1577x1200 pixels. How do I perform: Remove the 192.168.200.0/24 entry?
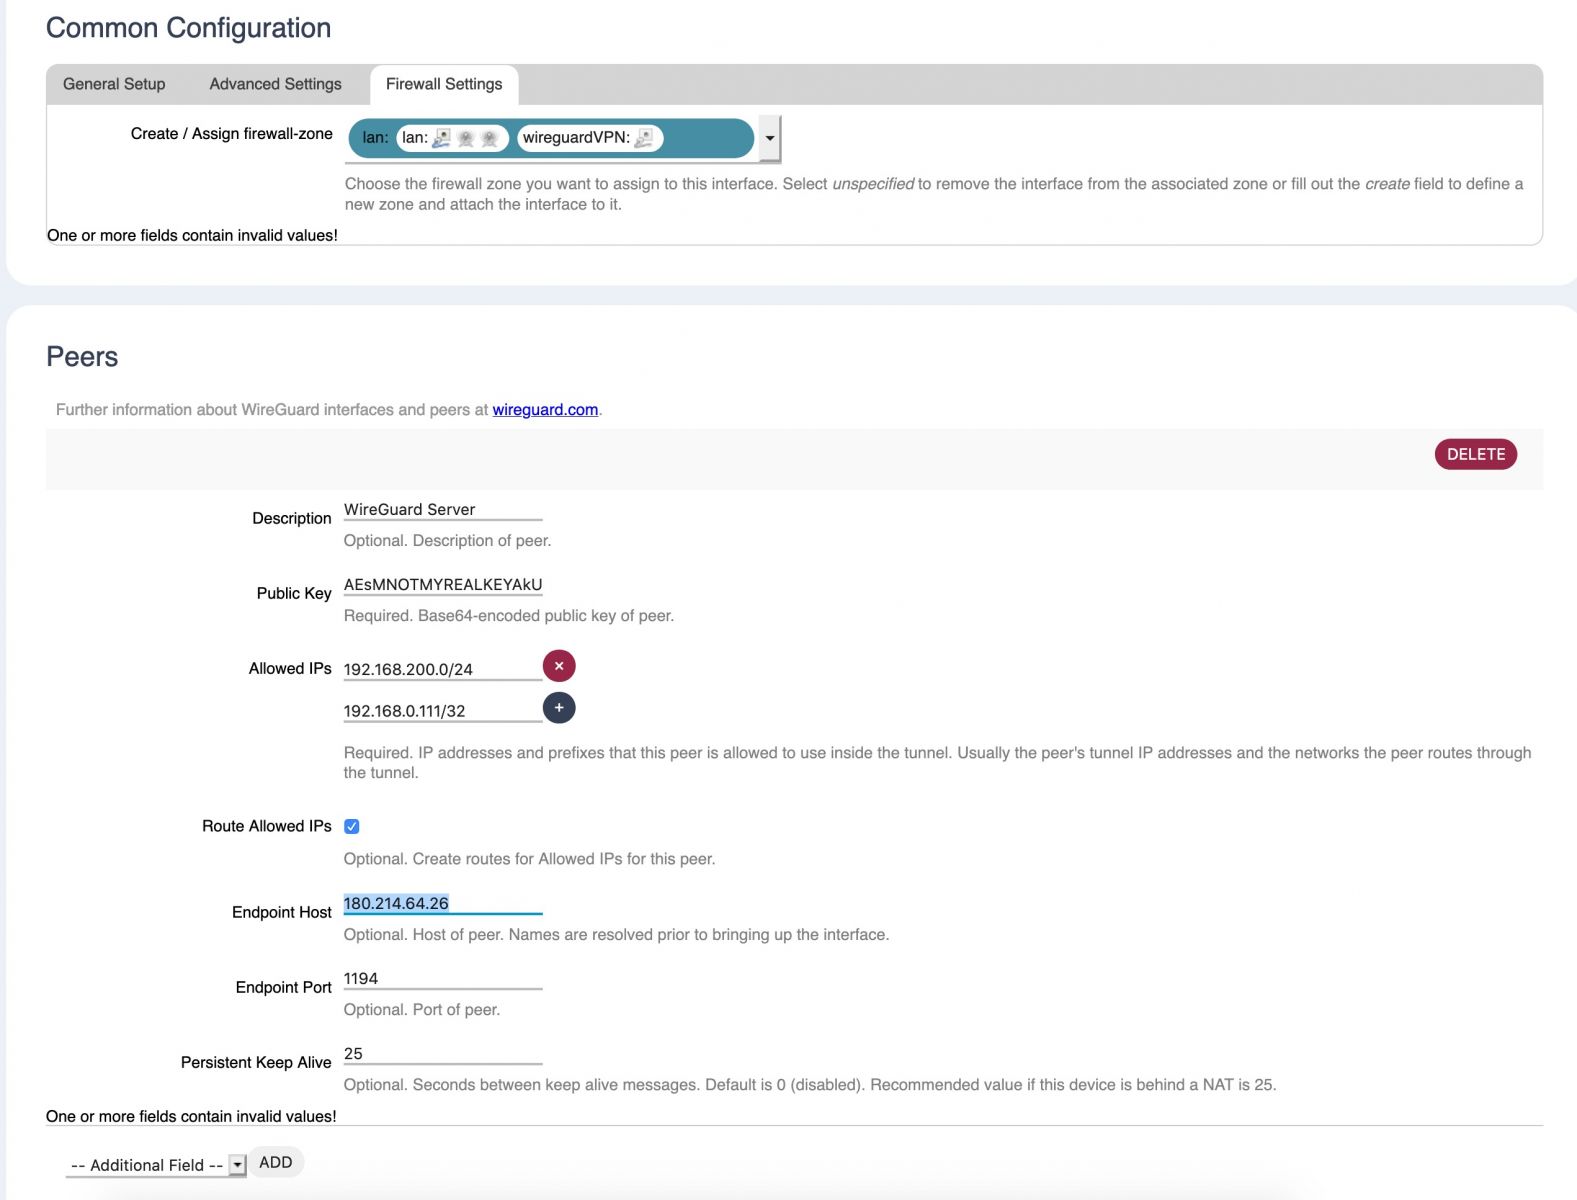559,666
